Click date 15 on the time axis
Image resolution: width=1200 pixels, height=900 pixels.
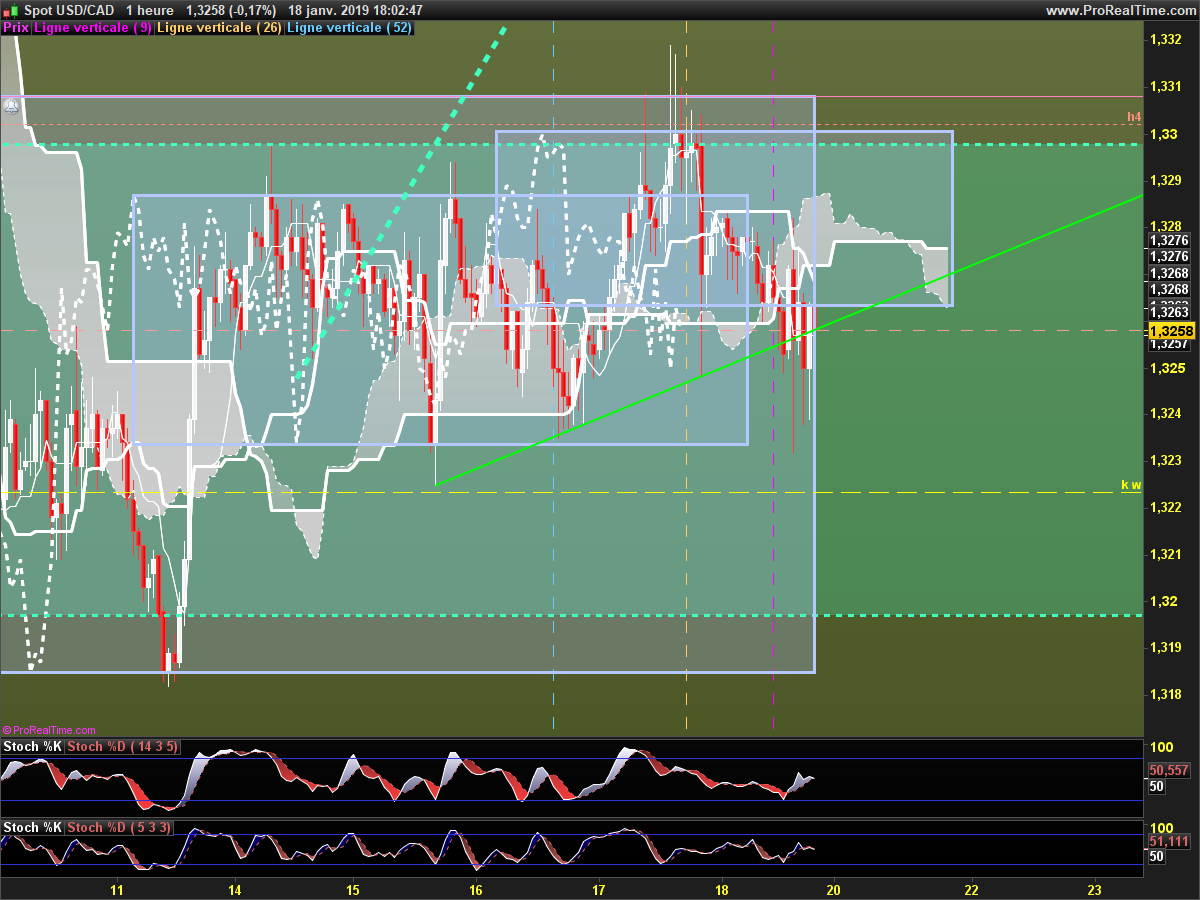(x=353, y=889)
